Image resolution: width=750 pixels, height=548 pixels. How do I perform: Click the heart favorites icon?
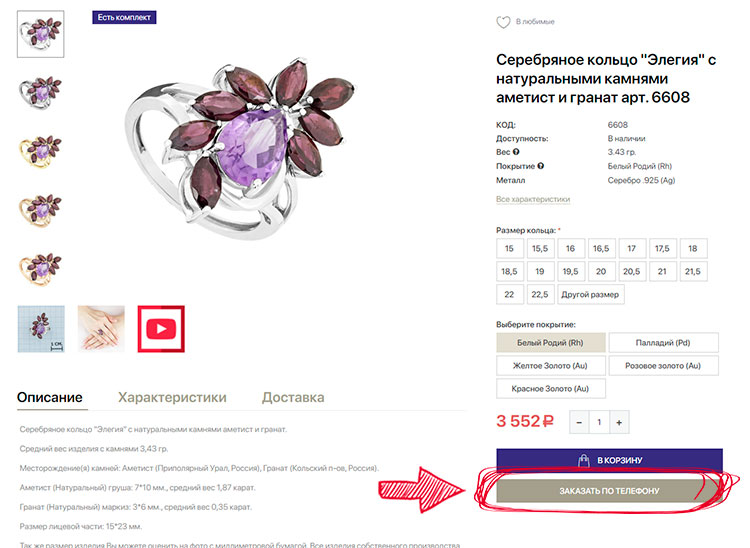click(x=504, y=22)
